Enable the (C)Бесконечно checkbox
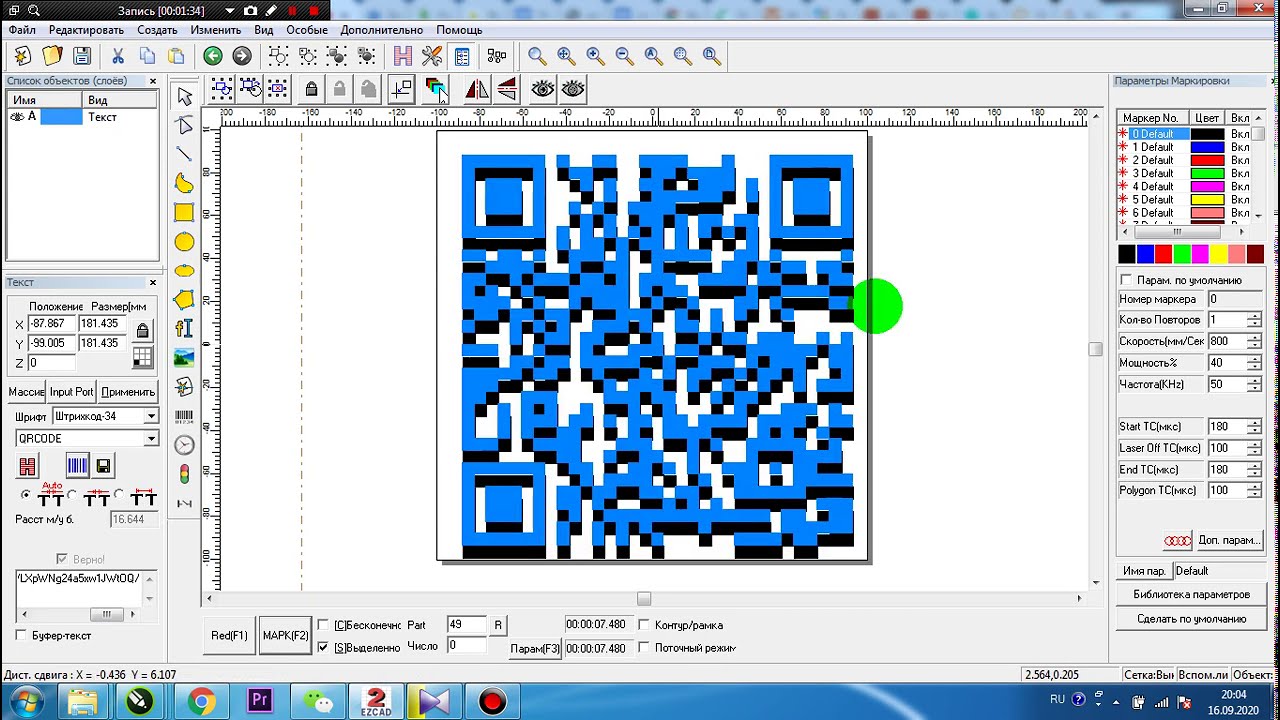 [323, 625]
